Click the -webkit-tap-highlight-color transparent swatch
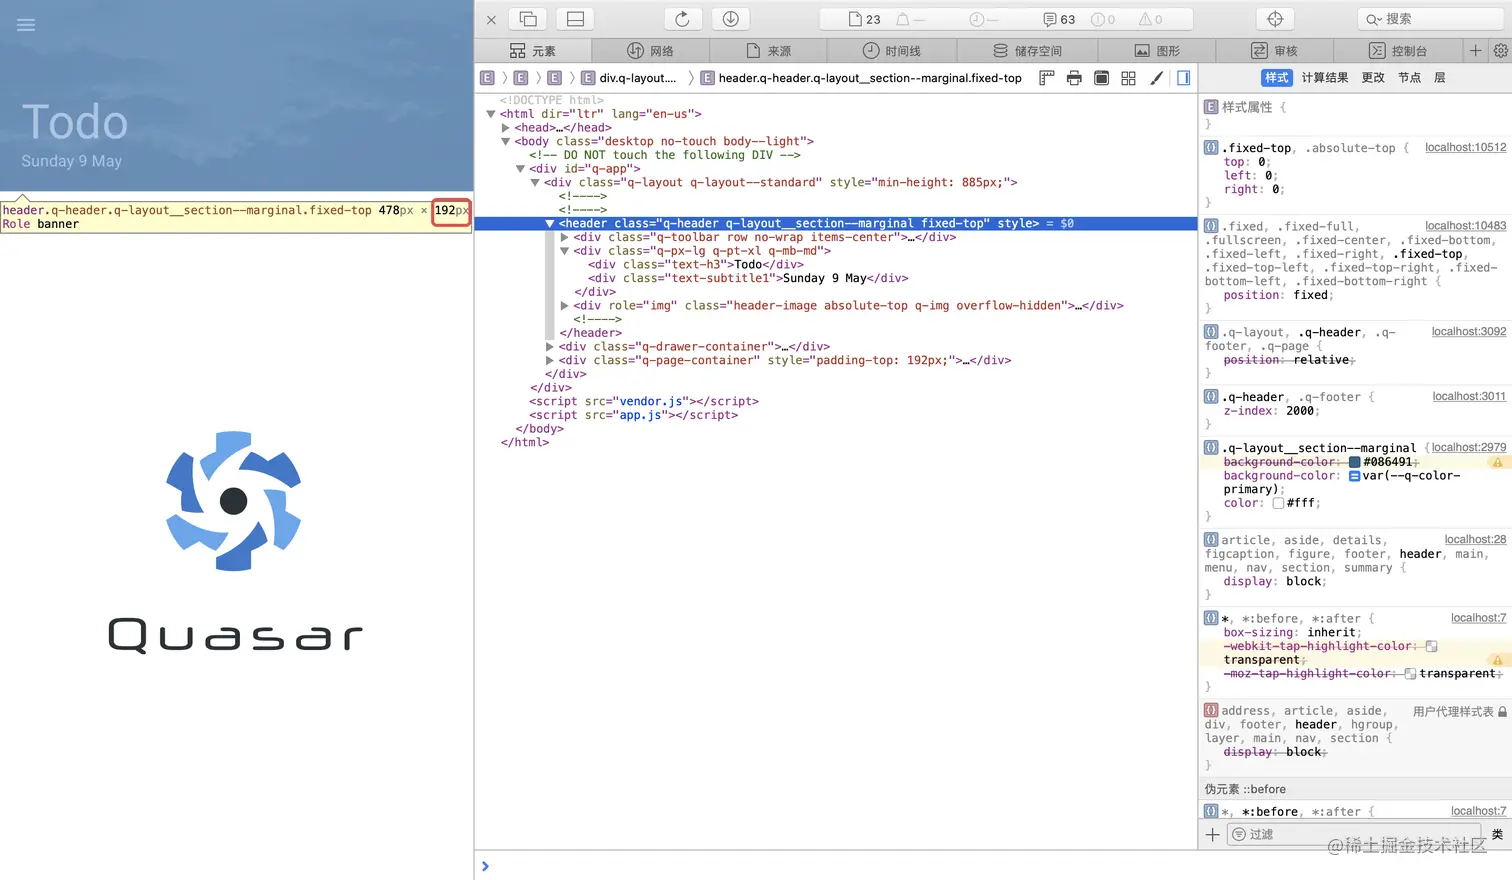Screen dimensions: 1512x880 (x=1431, y=647)
